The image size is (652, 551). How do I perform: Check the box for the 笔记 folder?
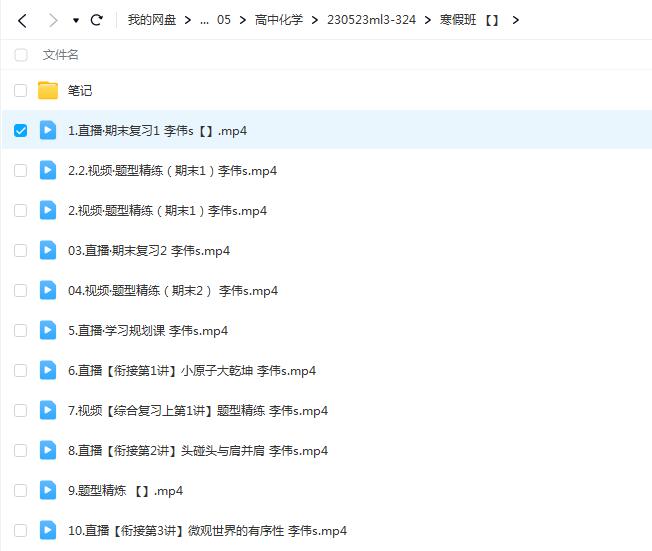pyautogui.click(x=20, y=90)
